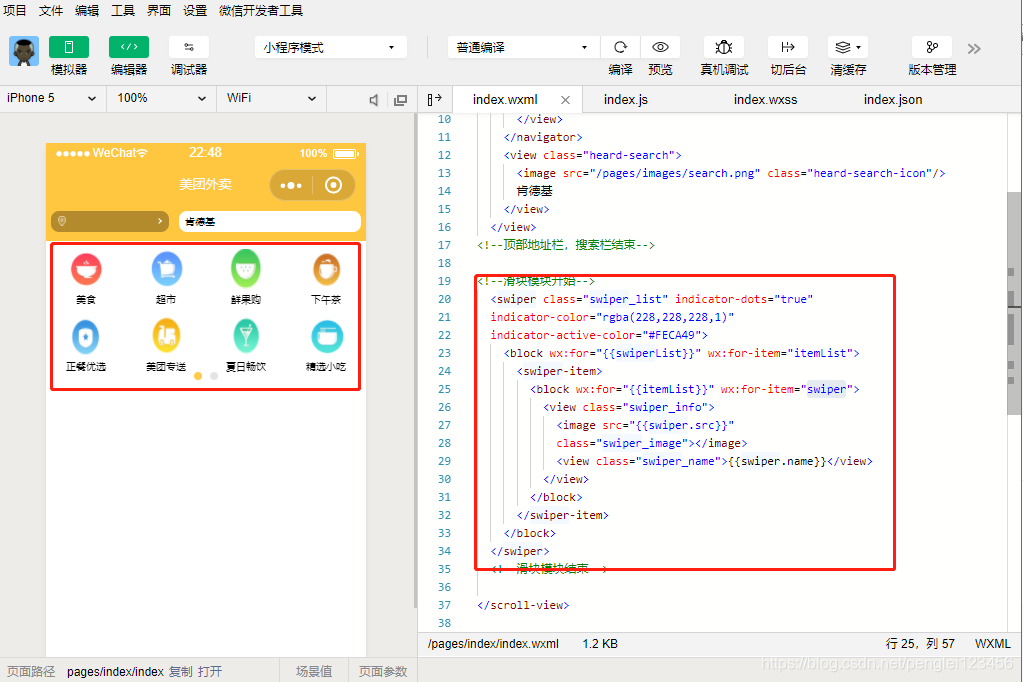The height and width of the screenshot is (682, 1023).
Task: Open the mini program mode dropdown
Action: click(330, 47)
